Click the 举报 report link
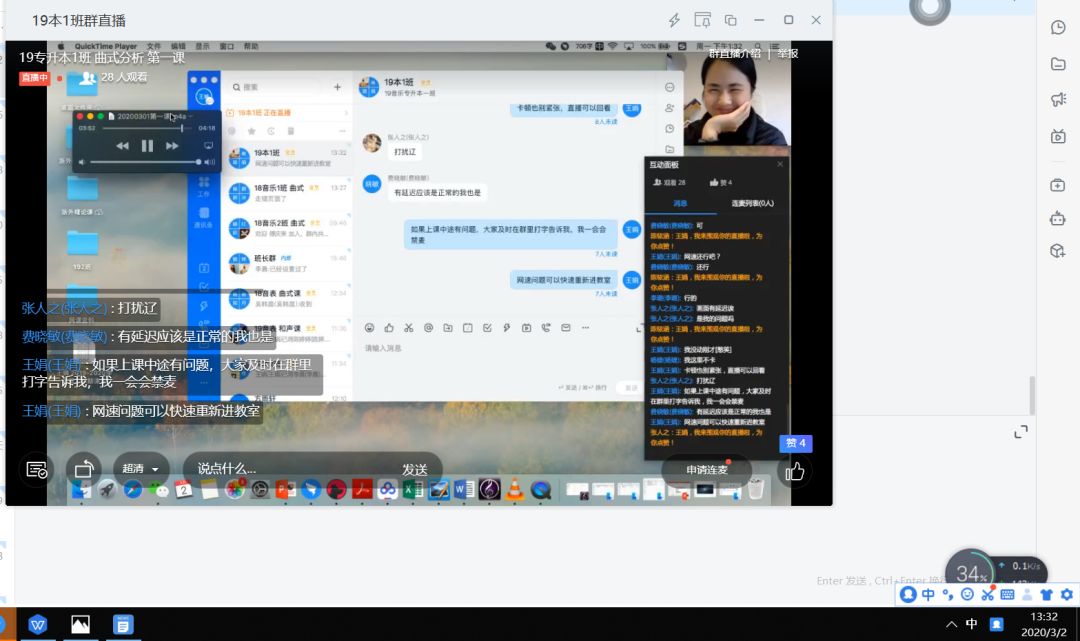Image resolution: width=1080 pixels, height=641 pixels. coord(788,53)
